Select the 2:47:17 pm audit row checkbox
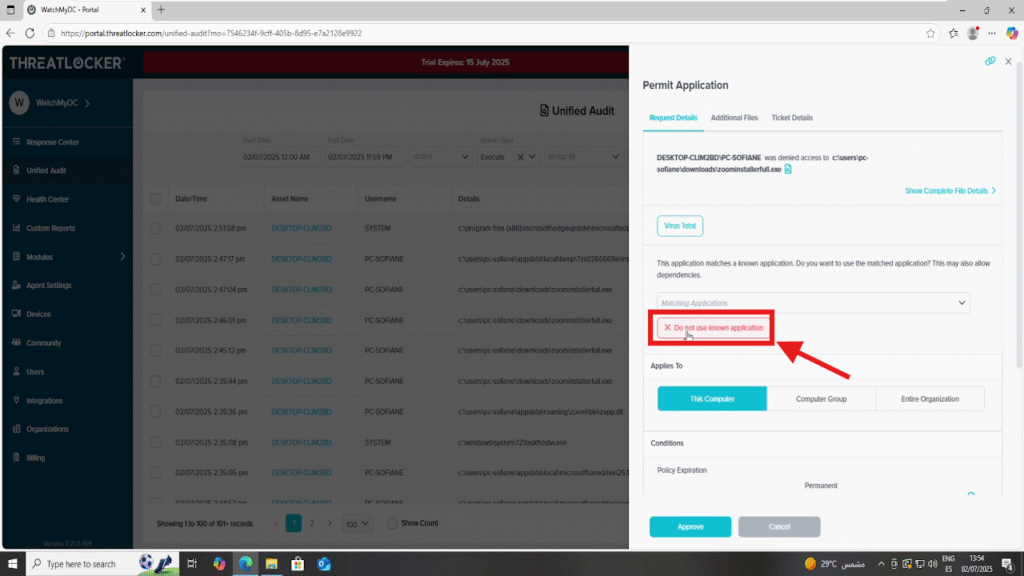This screenshot has width=1024, height=576. (155, 259)
